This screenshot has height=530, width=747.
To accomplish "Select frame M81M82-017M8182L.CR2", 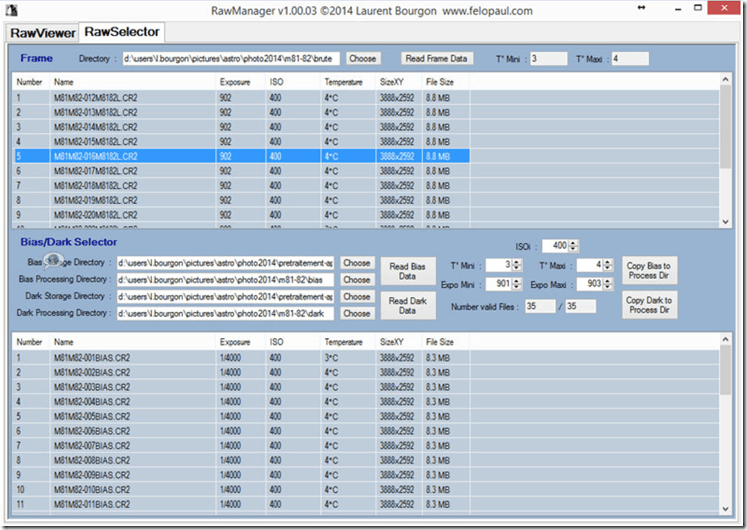I will click(x=241, y=171).
